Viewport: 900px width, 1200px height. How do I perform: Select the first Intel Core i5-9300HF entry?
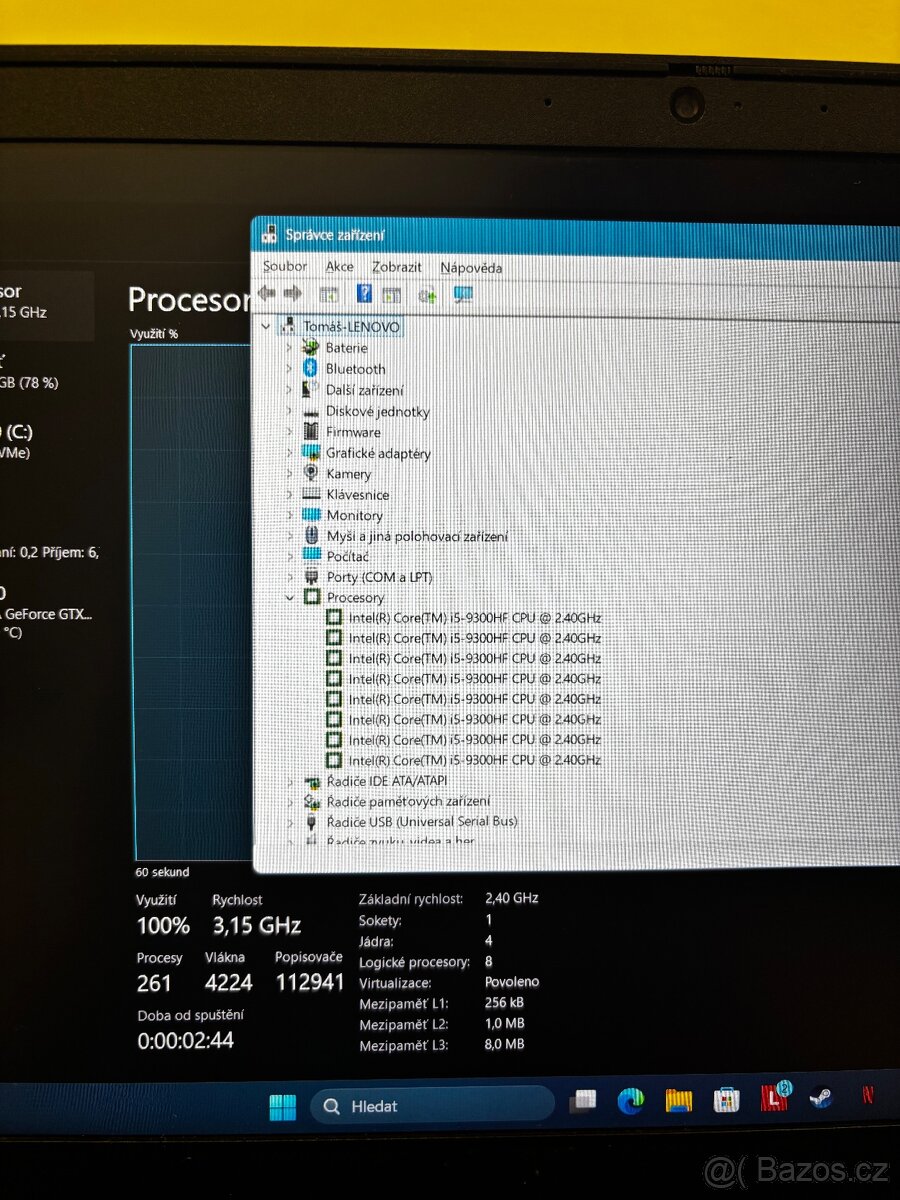click(x=470, y=617)
